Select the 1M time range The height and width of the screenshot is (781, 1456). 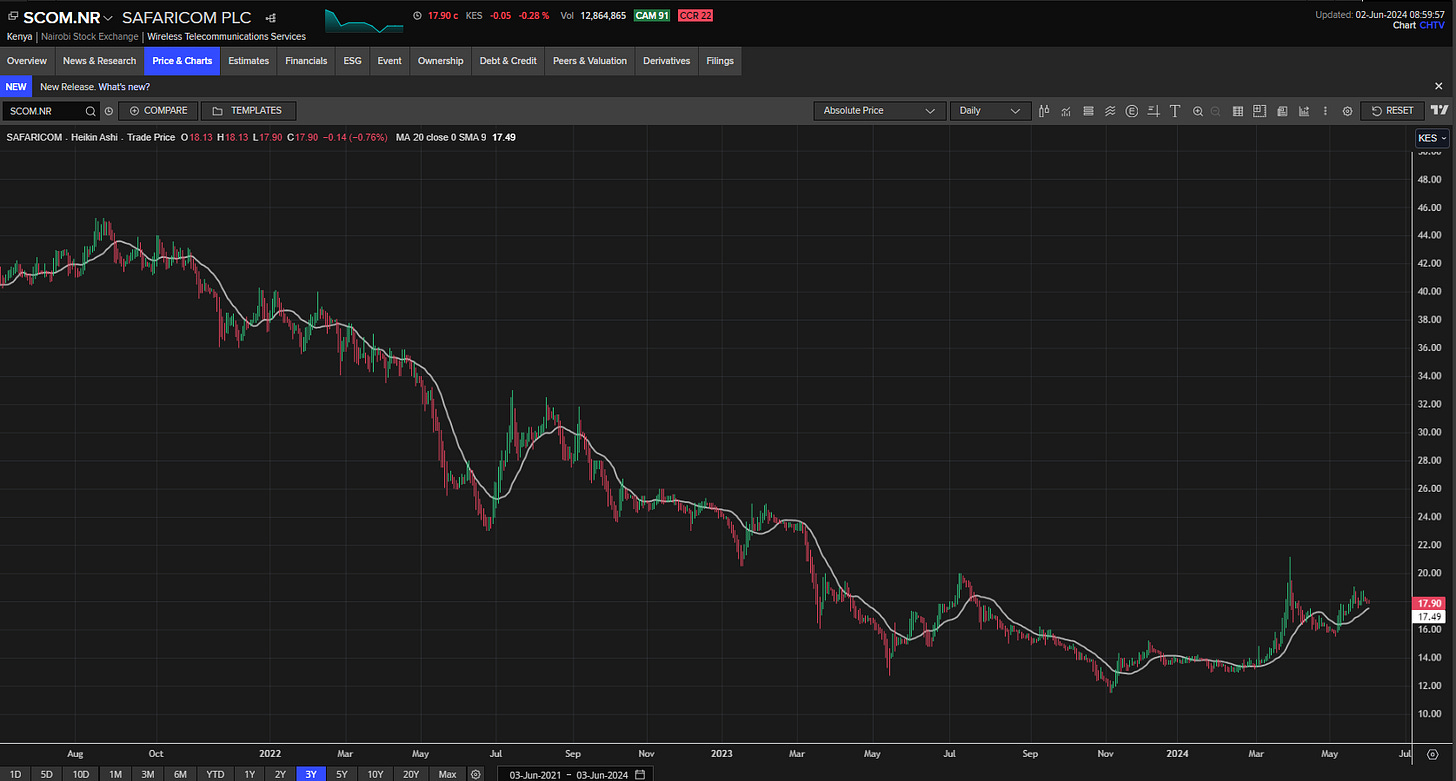point(115,774)
